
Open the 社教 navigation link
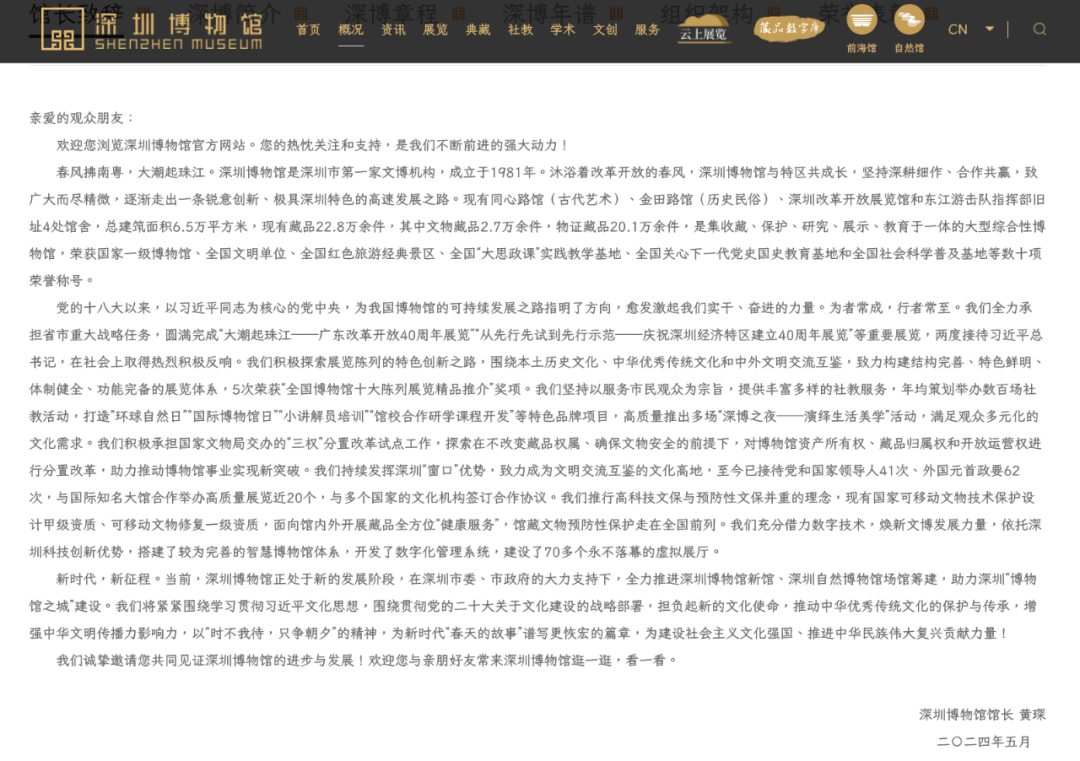point(520,30)
